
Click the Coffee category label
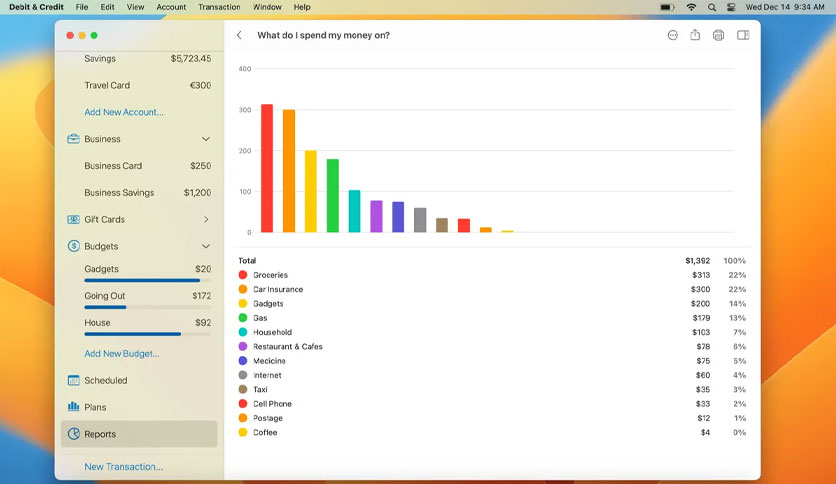pyautogui.click(x=265, y=432)
